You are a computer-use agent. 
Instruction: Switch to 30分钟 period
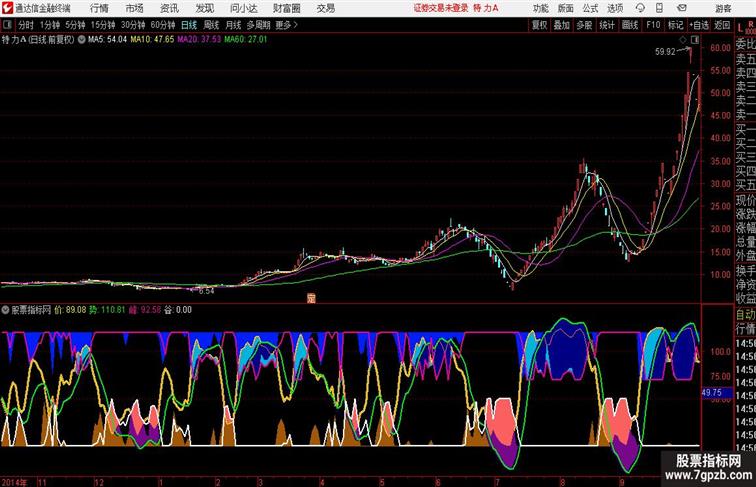click(133, 25)
